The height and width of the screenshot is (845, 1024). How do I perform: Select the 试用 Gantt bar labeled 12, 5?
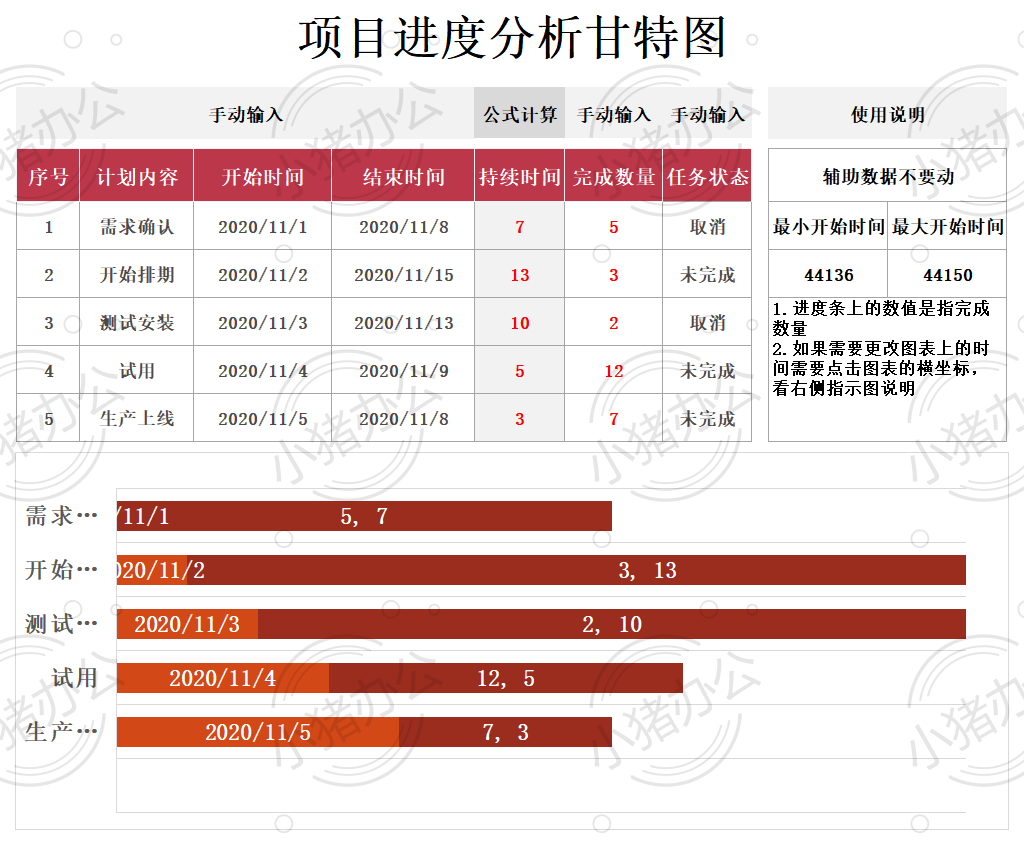pyautogui.click(x=505, y=678)
